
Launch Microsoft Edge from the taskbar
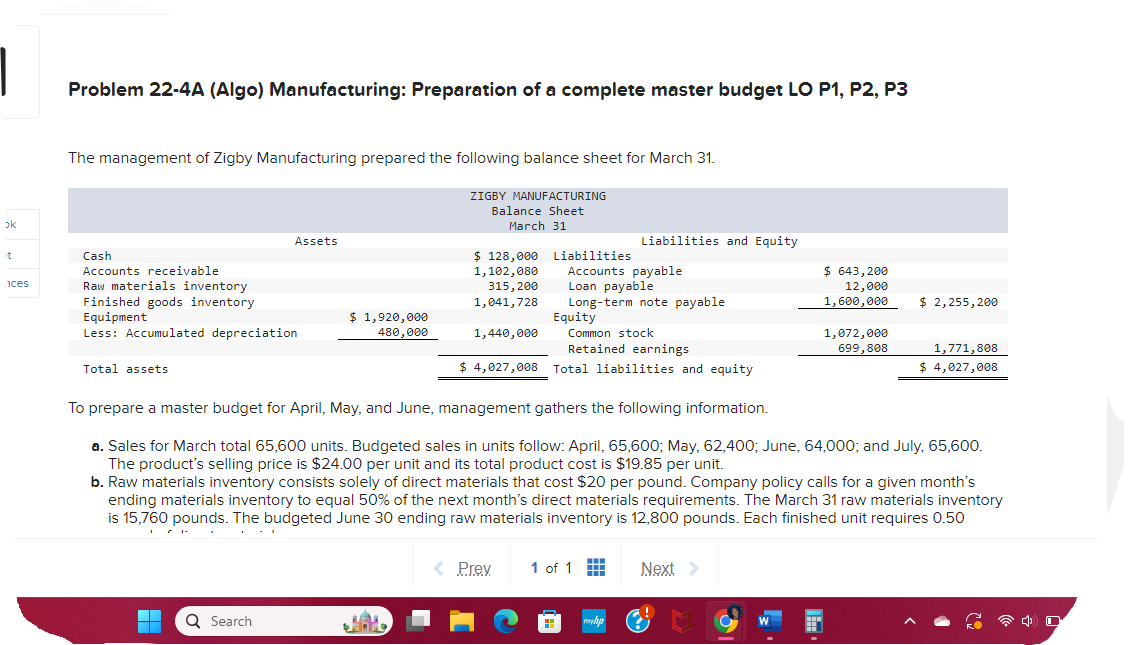coord(506,621)
